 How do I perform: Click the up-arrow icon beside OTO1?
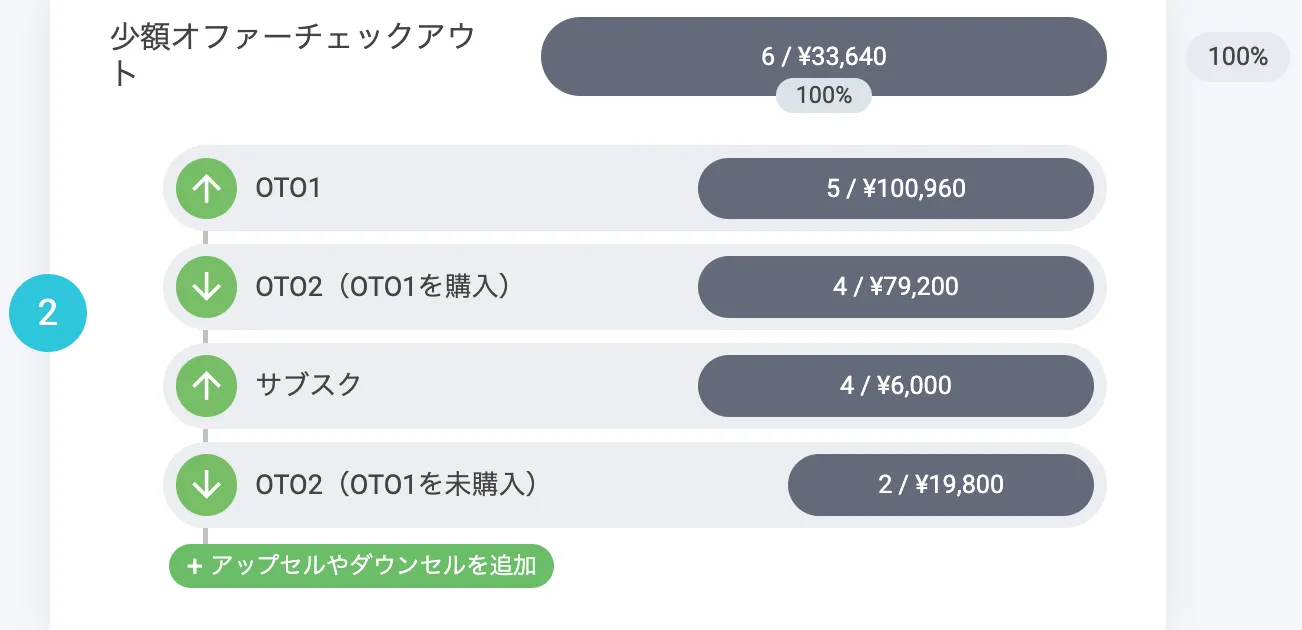tap(206, 189)
